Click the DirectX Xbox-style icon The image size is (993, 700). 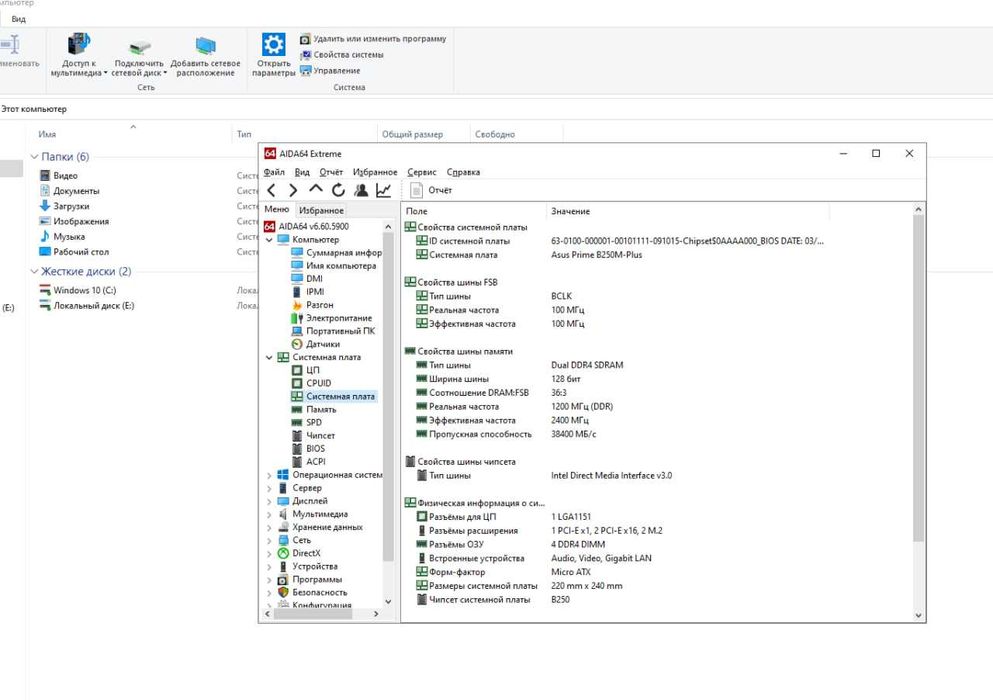point(283,554)
